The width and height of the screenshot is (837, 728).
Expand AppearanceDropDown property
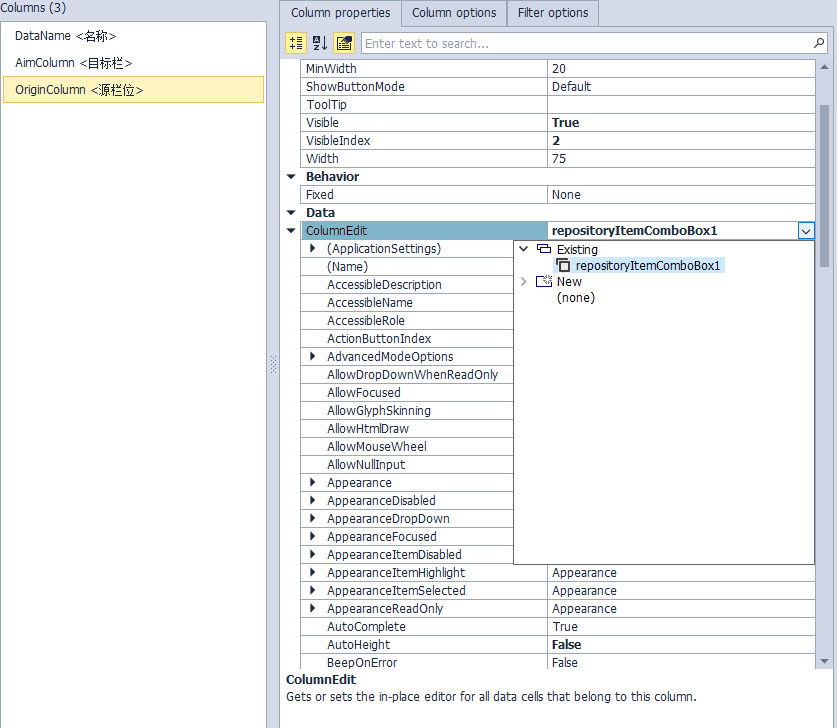pyautogui.click(x=313, y=518)
